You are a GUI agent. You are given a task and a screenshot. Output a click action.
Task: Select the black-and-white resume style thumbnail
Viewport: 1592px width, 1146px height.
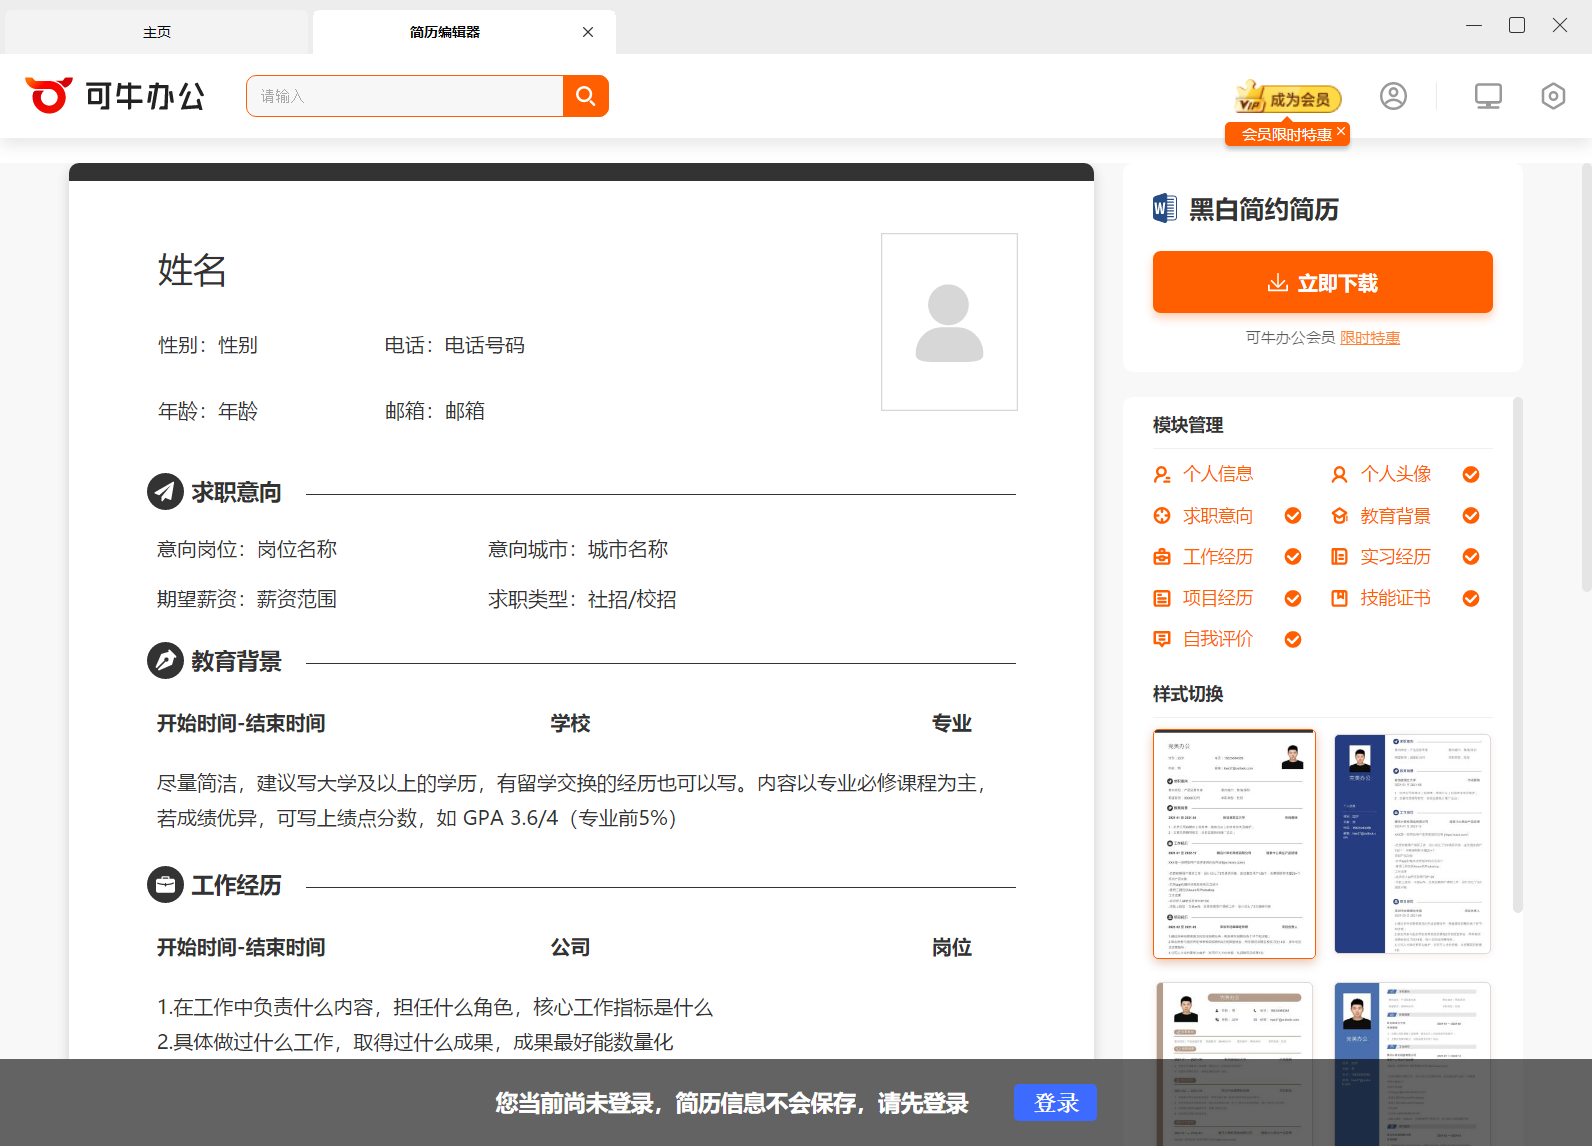point(1234,844)
